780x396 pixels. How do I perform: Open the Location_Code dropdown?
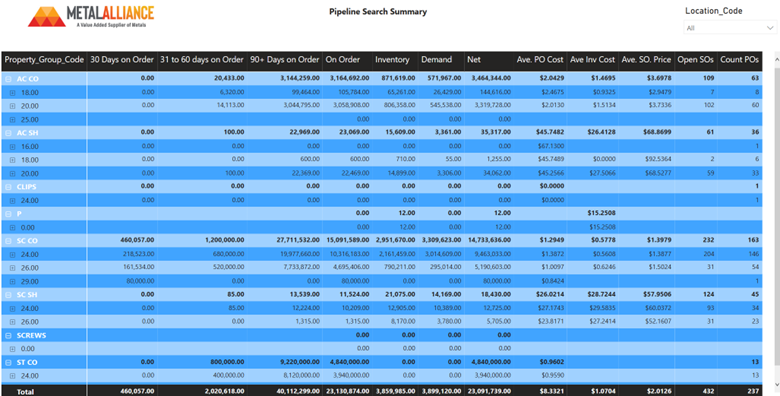[729, 28]
